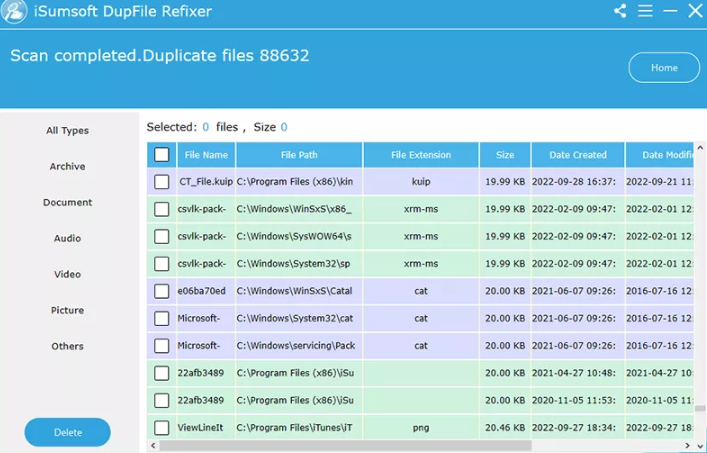Select the Picture category
The height and width of the screenshot is (453, 707).
click(x=68, y=310)
